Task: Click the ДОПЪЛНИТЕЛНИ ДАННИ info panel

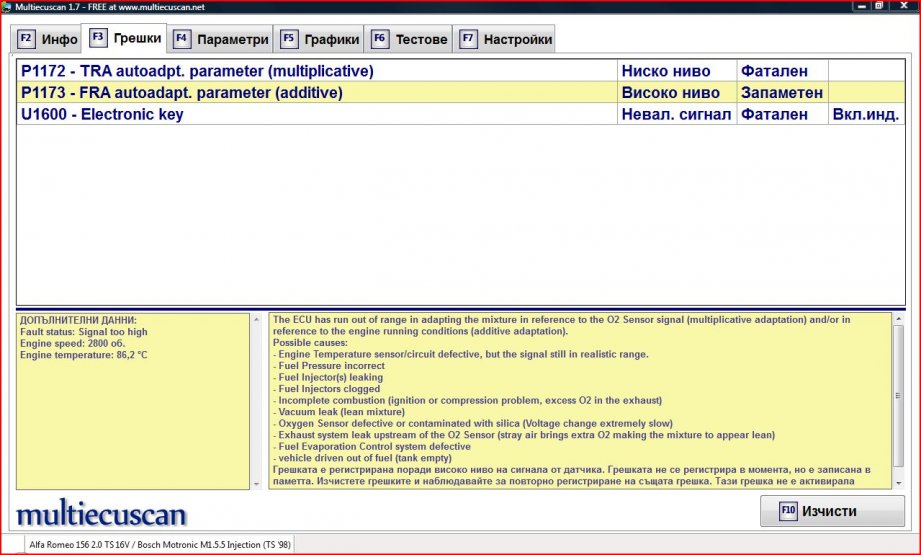Action: (x=132, y=400)
